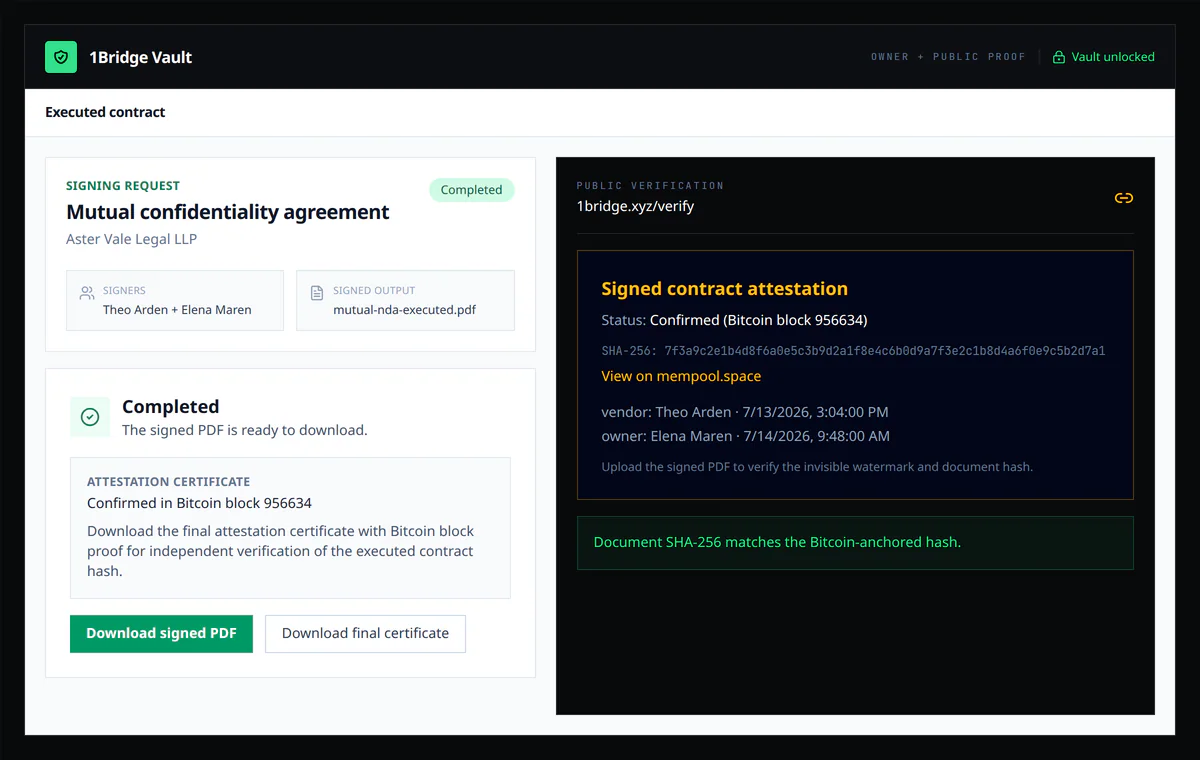Click the 1Bridge Vault shield logo icon

click(x=61, y=57)
